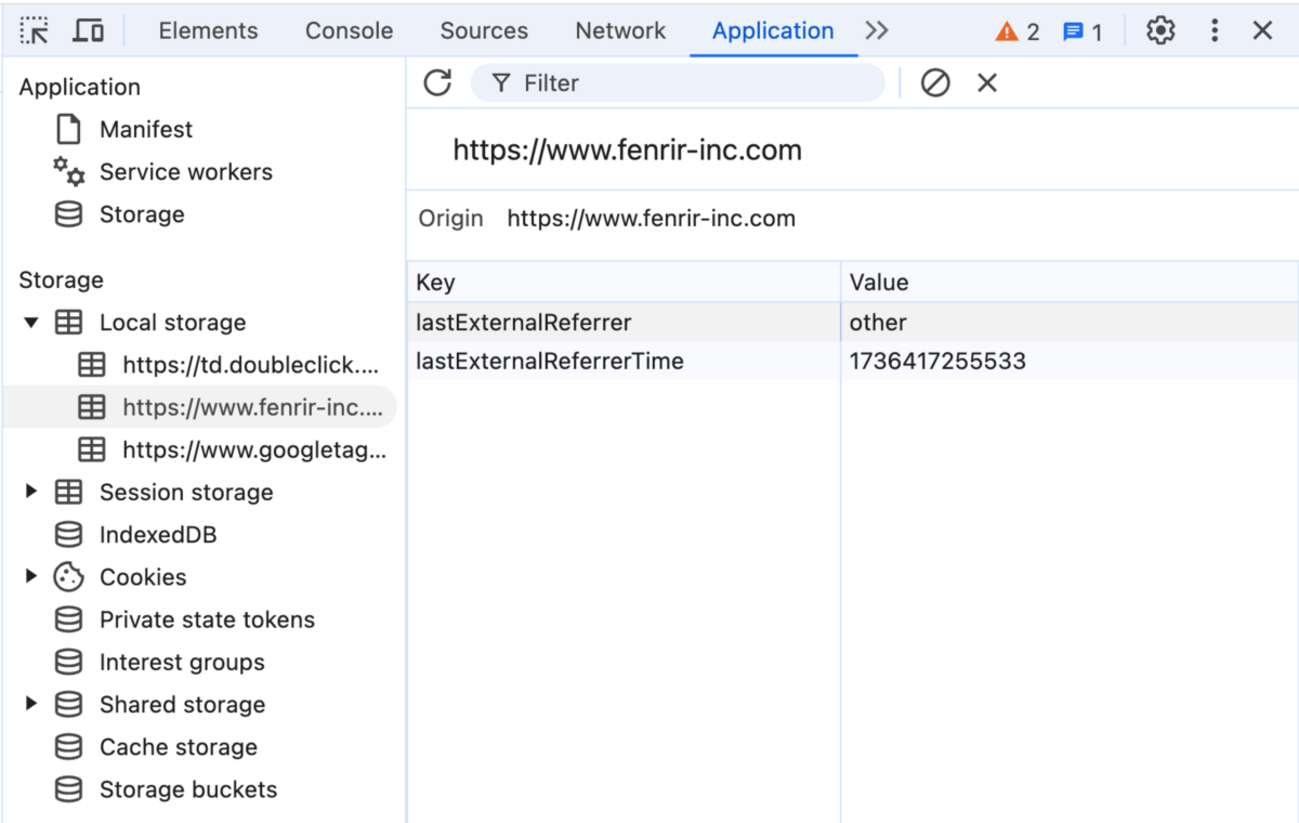Click the Filter input field
Screen dimensions: 1299x823
[690, 83]
